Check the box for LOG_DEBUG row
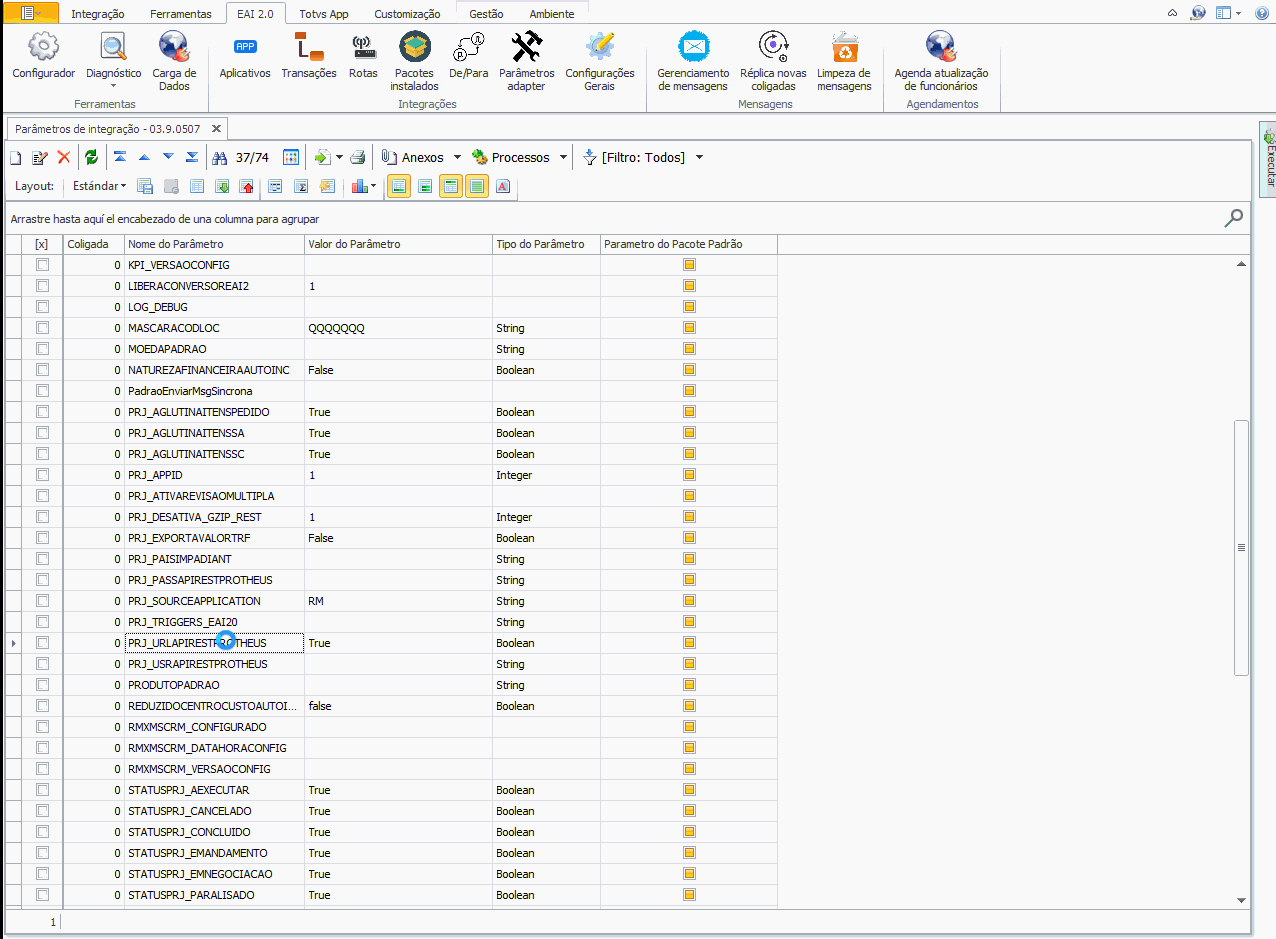1276x939 pixels. pos(42,307)
